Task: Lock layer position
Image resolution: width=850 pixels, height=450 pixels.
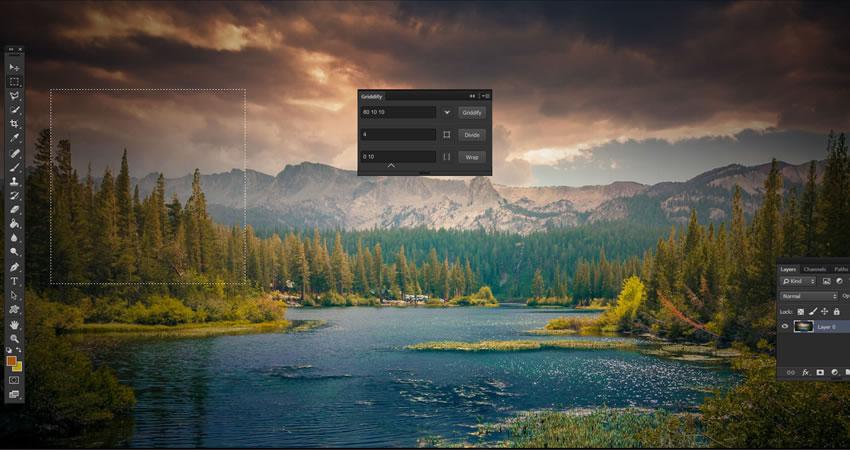Action: (825, 312)
